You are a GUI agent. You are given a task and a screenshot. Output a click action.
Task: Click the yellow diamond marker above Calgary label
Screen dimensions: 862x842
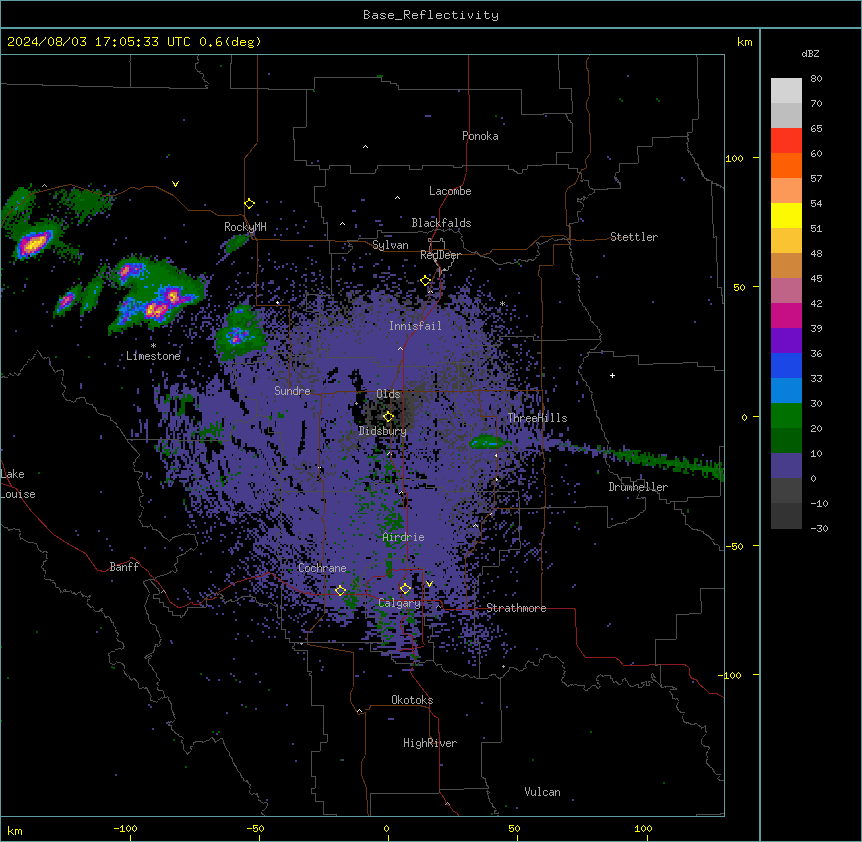405,589
